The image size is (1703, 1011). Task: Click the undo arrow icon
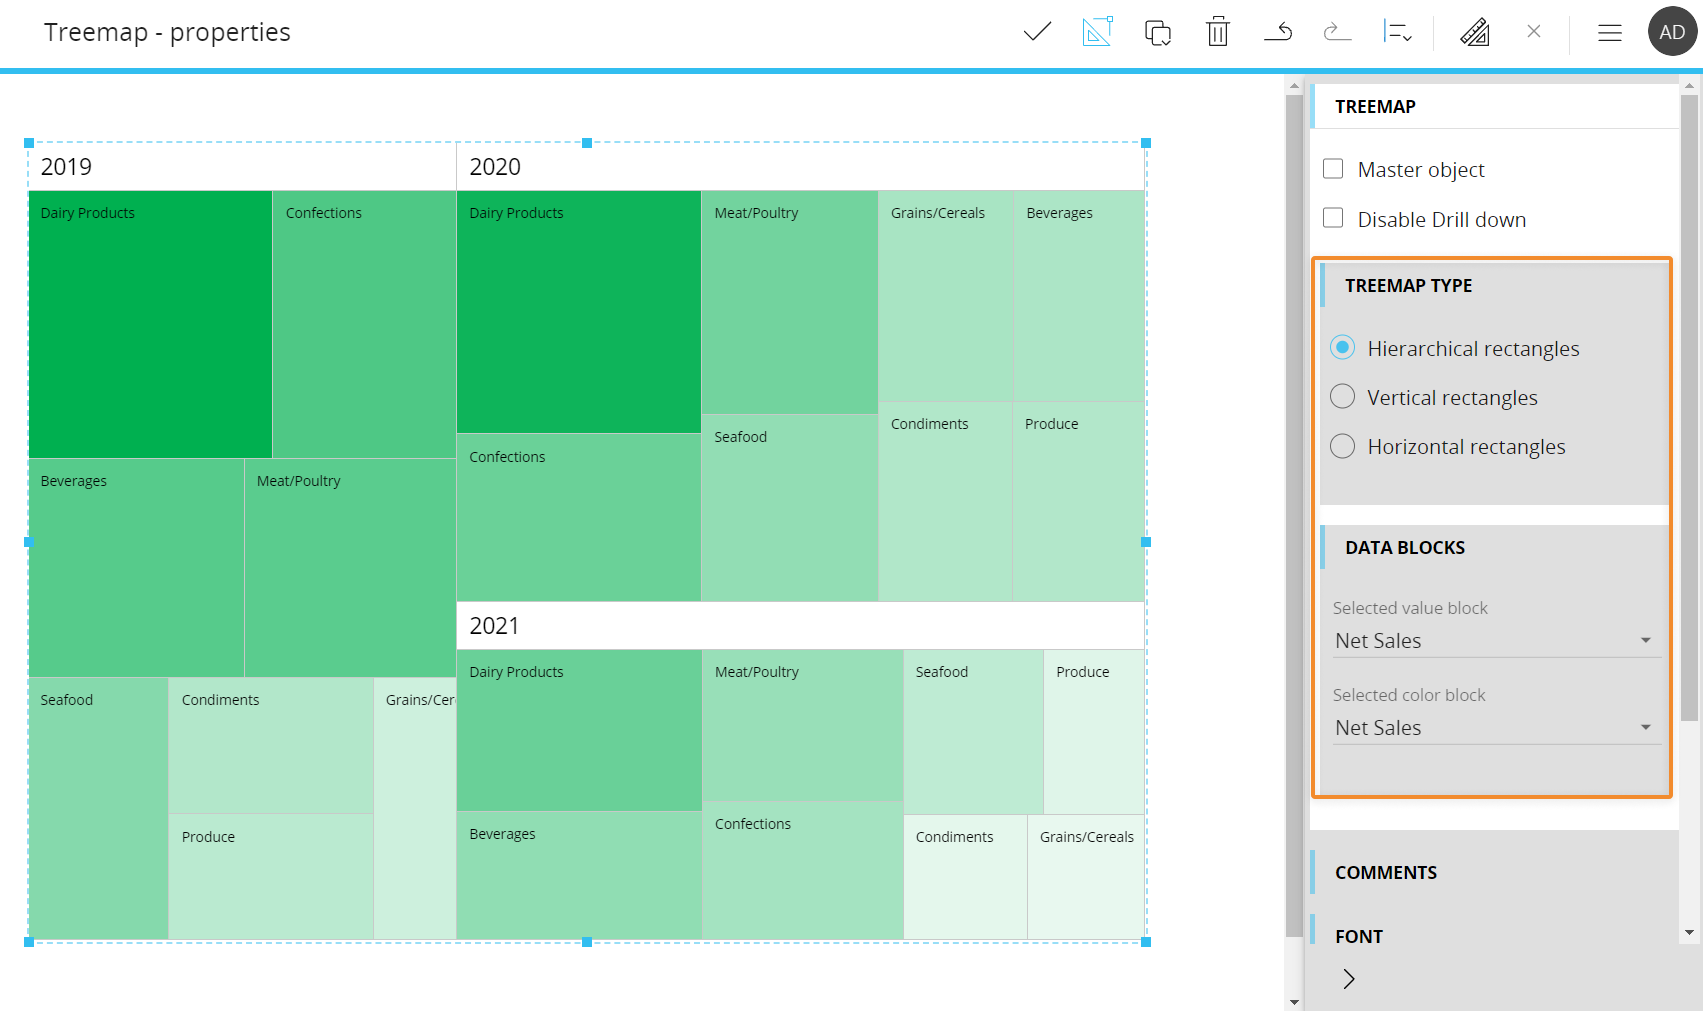point(1278,32)
